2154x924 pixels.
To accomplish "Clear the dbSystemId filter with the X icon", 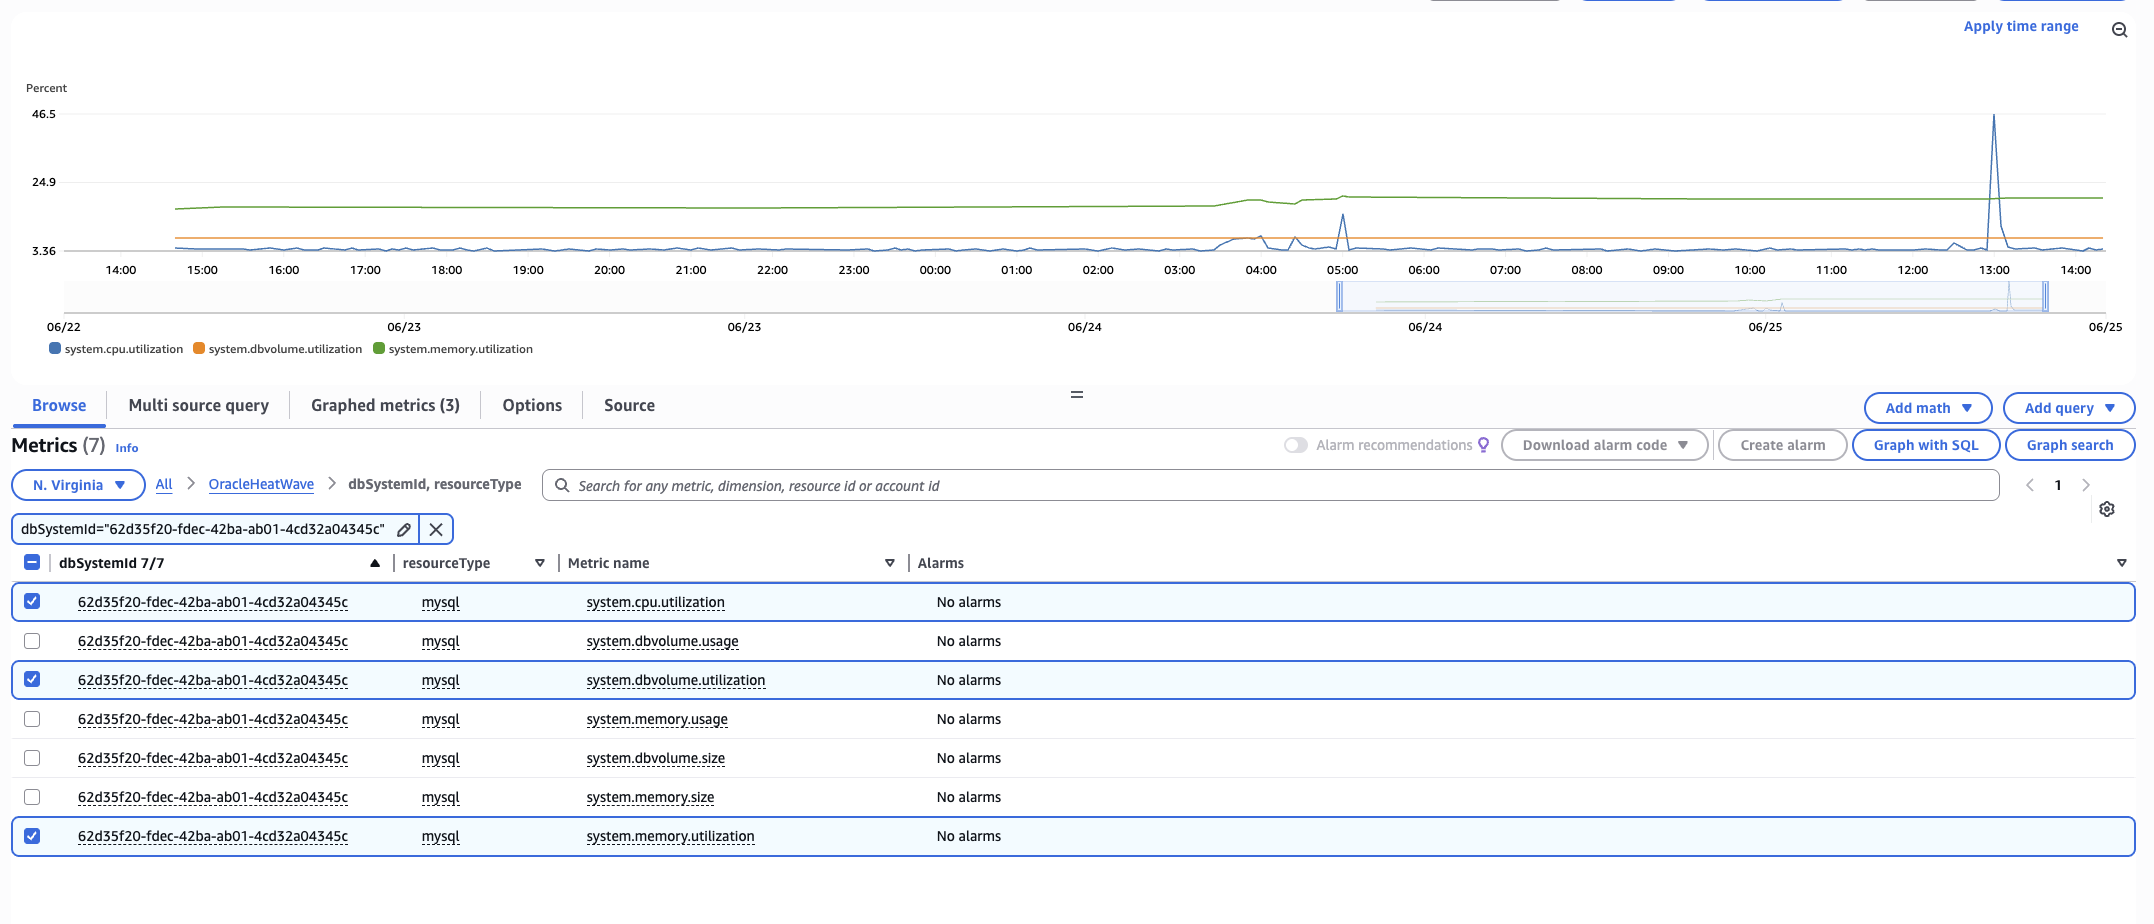I will coord(435,529).
